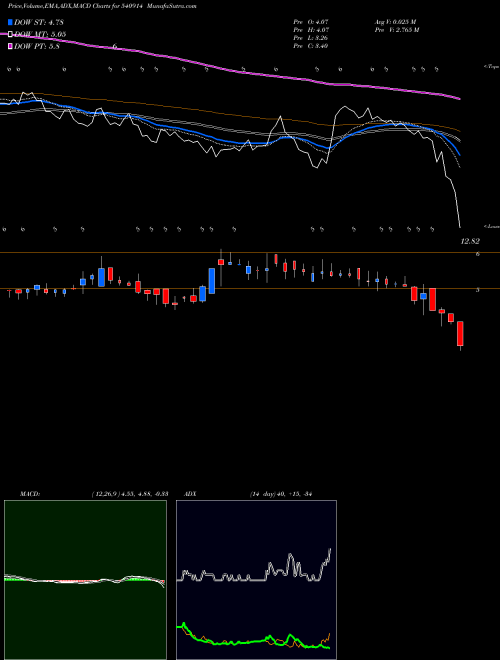Click the 'Pre O: 4.07' value

pyautogui.click(x=311, y=21)
